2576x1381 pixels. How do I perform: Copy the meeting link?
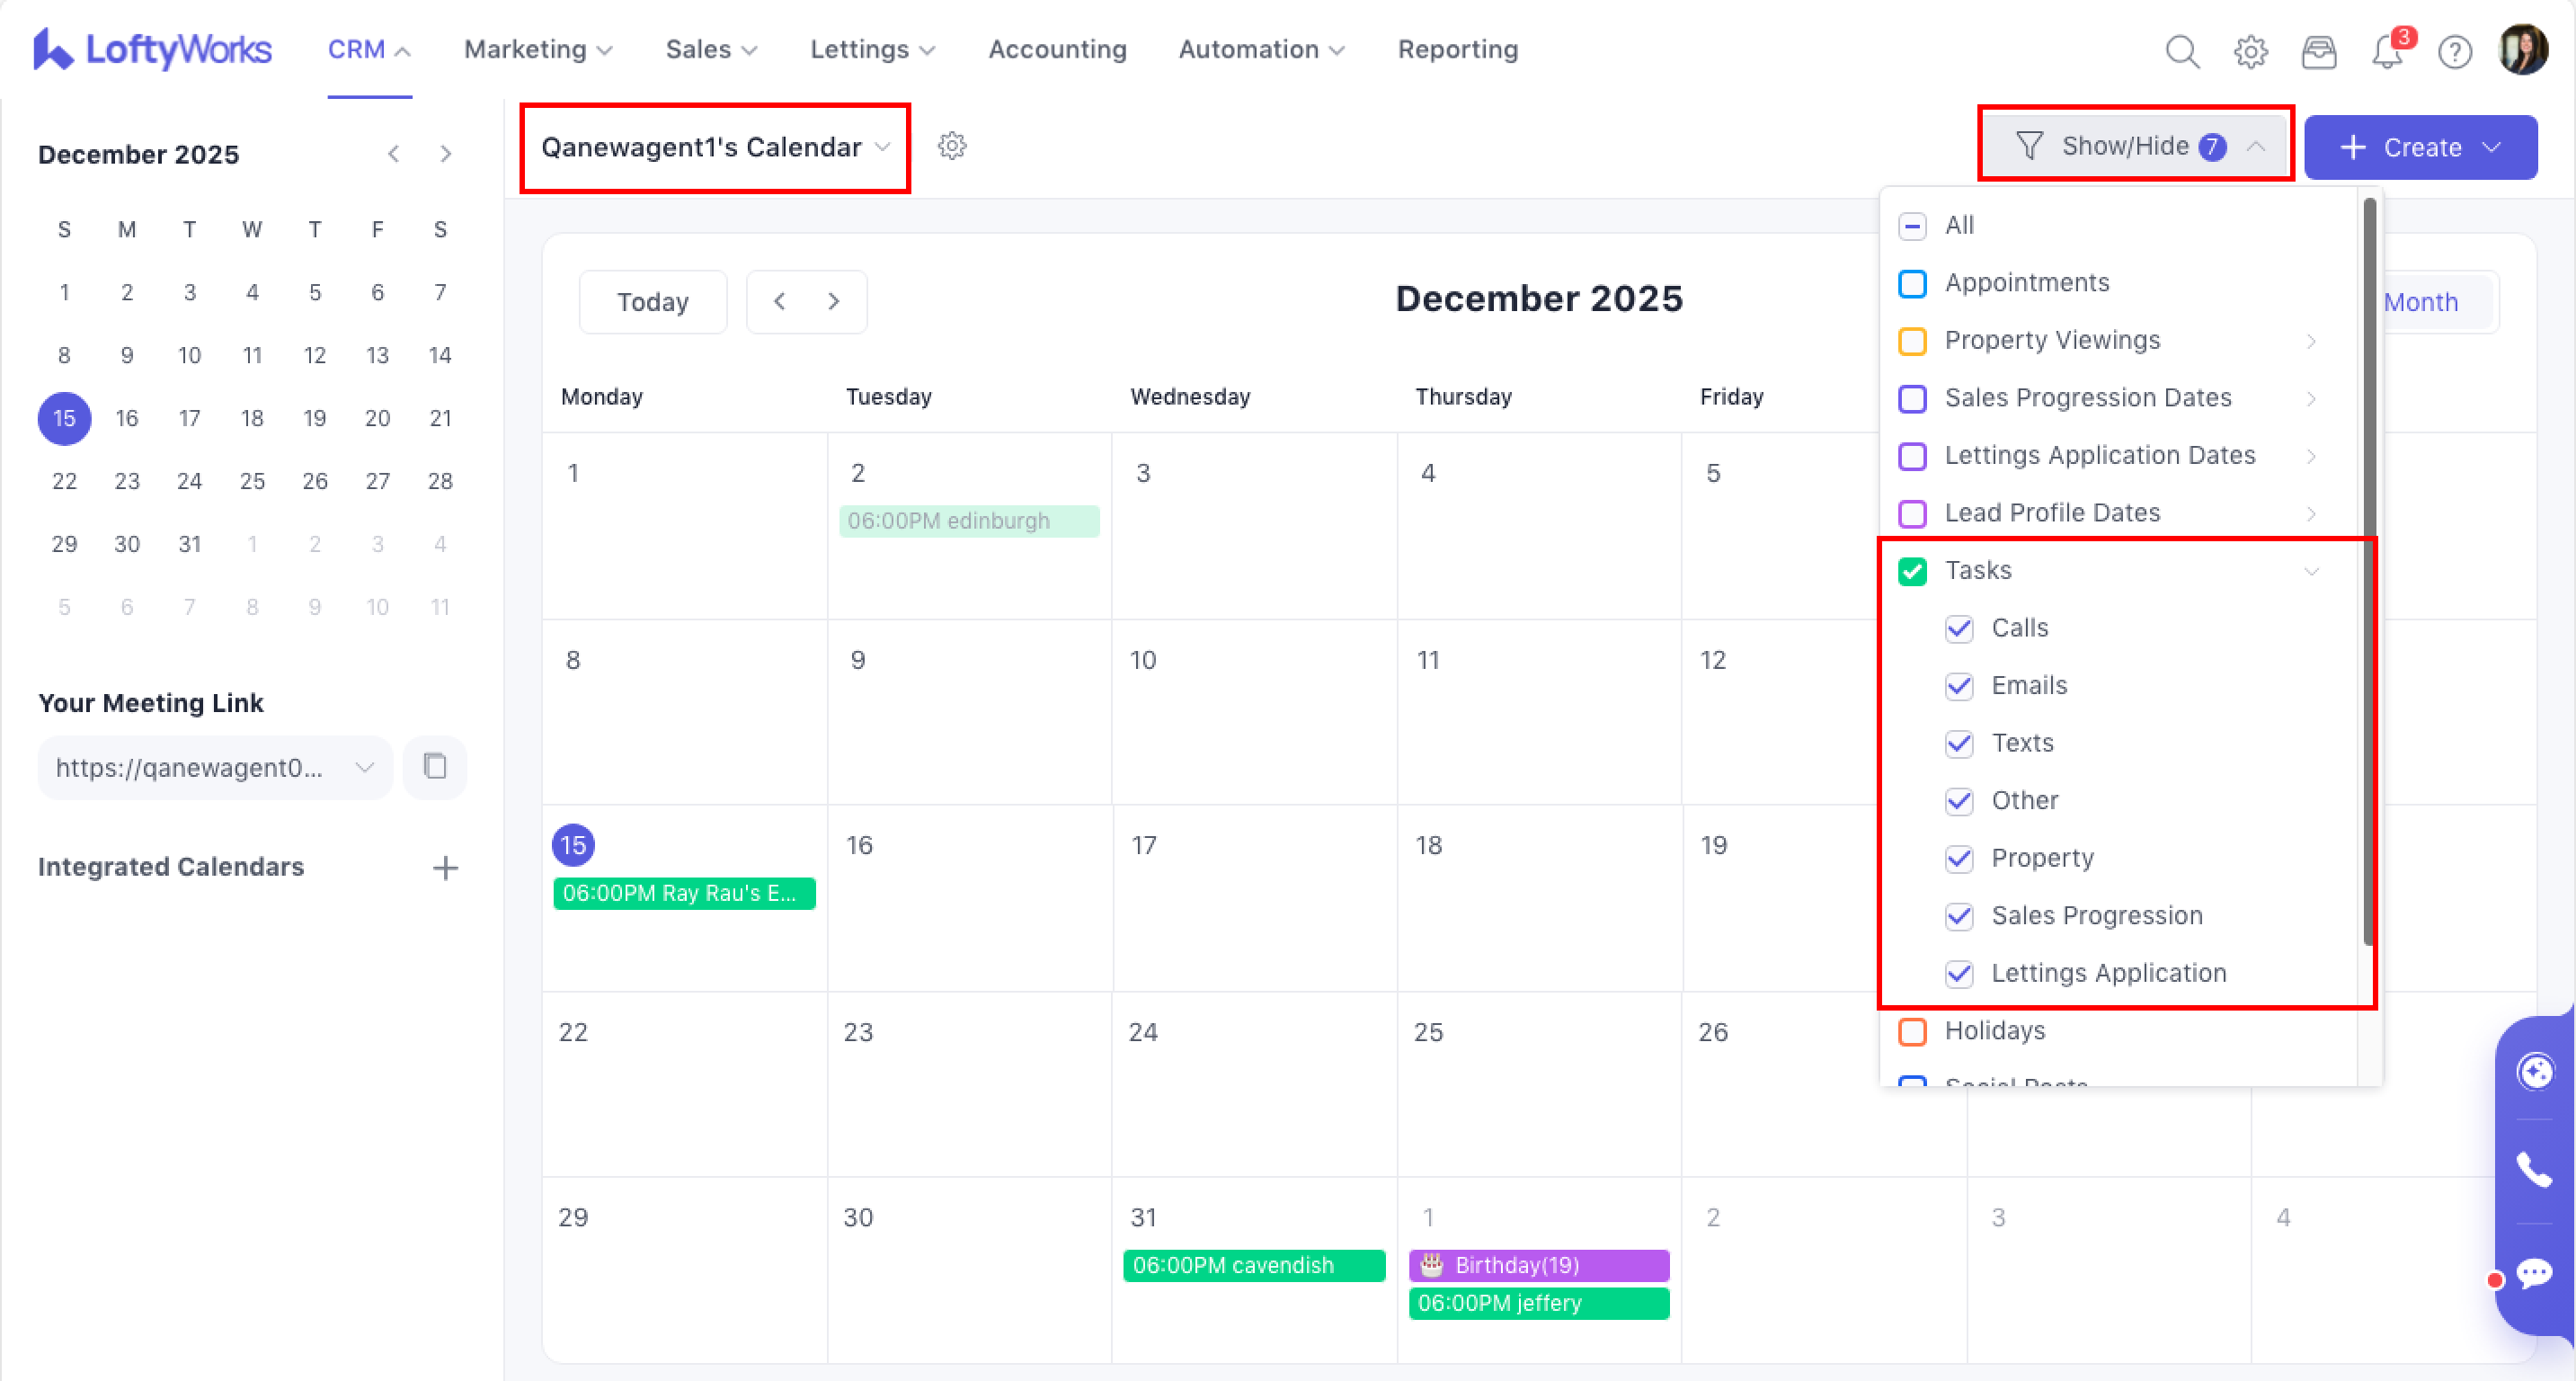click(434, 767)
